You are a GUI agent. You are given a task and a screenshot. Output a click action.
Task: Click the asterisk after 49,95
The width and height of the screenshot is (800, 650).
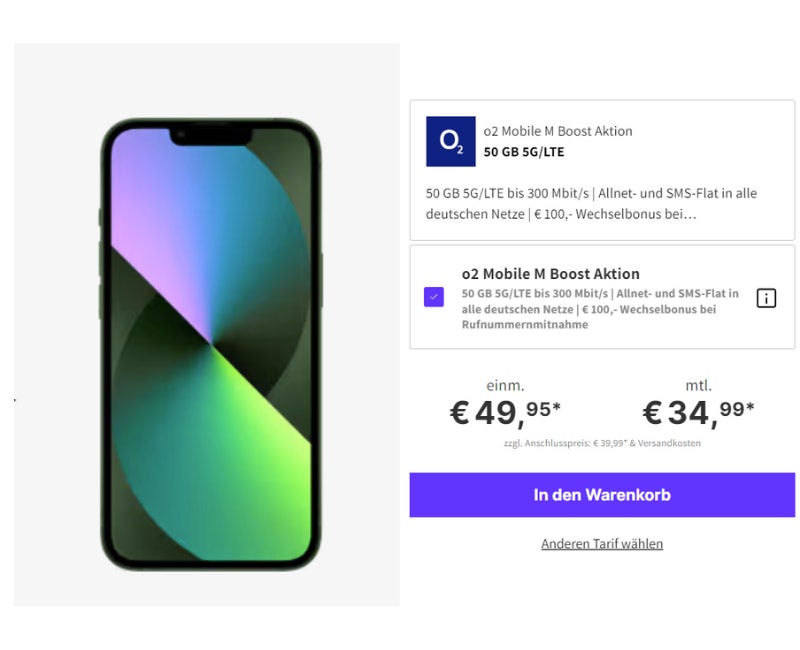[557, 407]
